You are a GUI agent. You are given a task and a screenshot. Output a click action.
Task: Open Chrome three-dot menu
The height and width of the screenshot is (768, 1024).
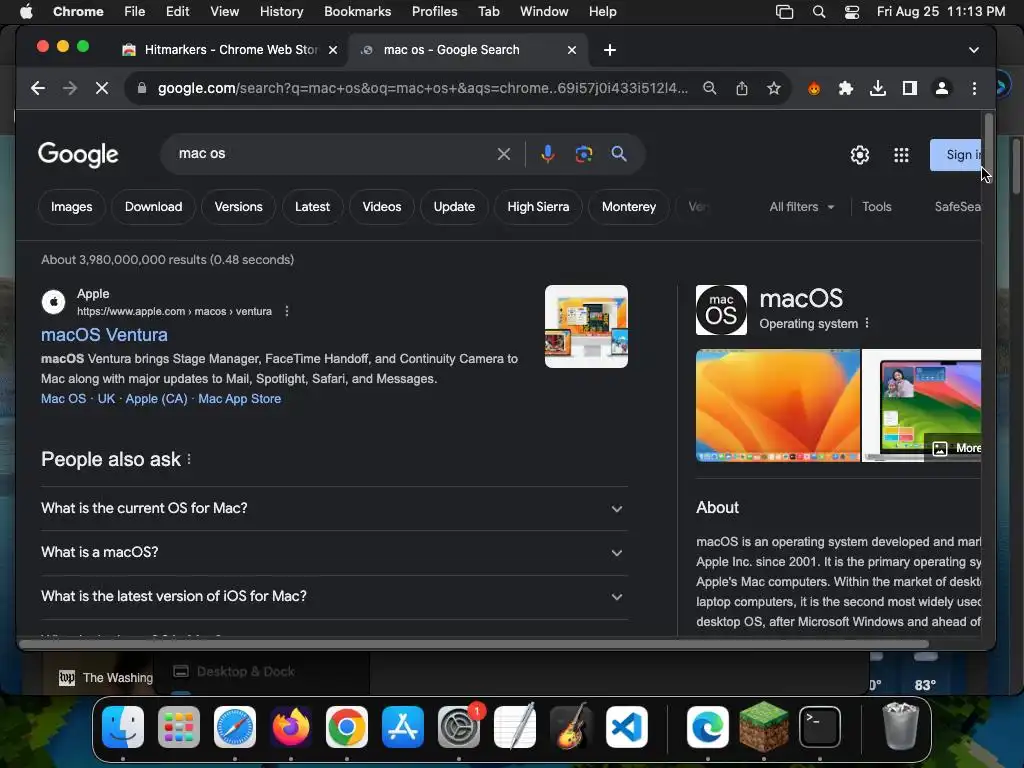point(974,88)
